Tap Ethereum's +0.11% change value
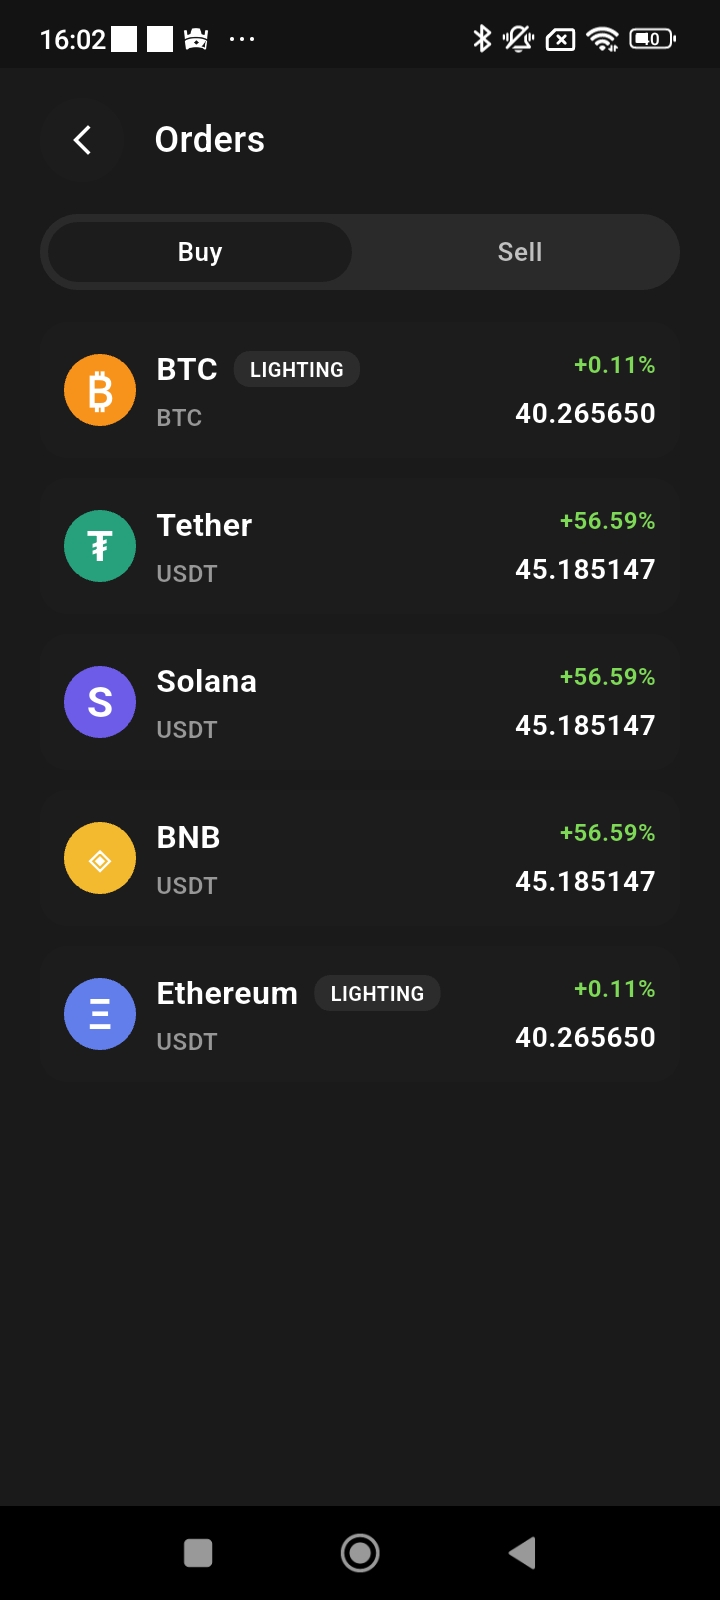Viewport: 720px width, 1600px height. click(x=614, y=989)
